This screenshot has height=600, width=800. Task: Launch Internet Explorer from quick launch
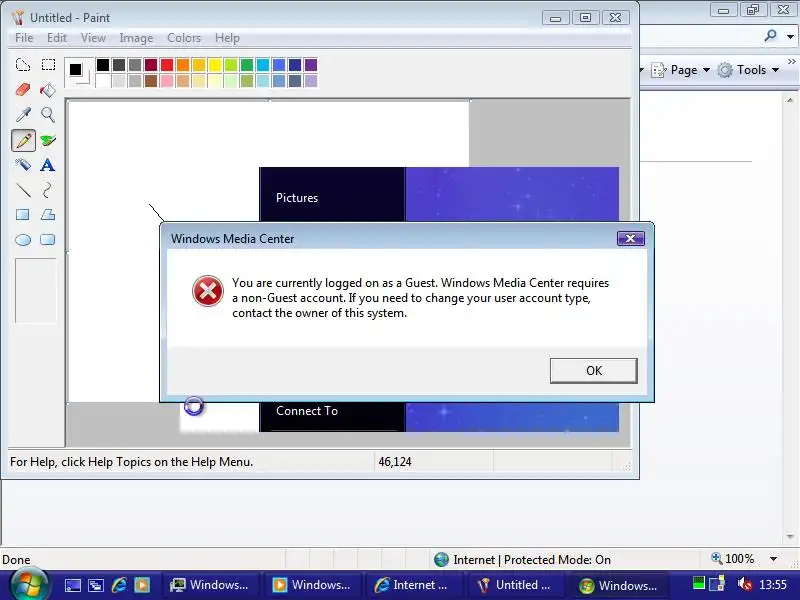[119, 585]
